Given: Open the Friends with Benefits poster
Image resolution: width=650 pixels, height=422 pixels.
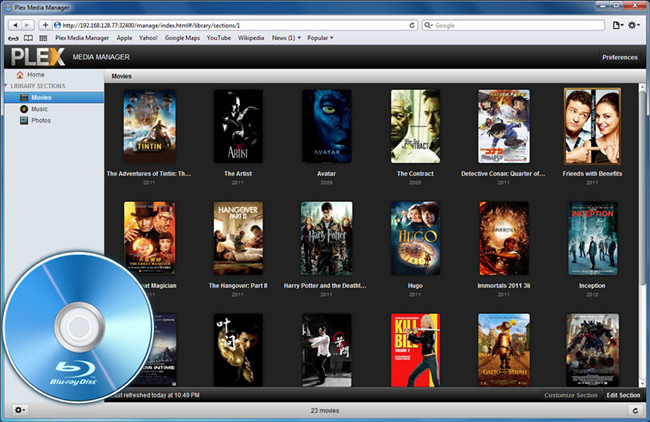Looking at the screenshot, I should click(x=592, y=126).
